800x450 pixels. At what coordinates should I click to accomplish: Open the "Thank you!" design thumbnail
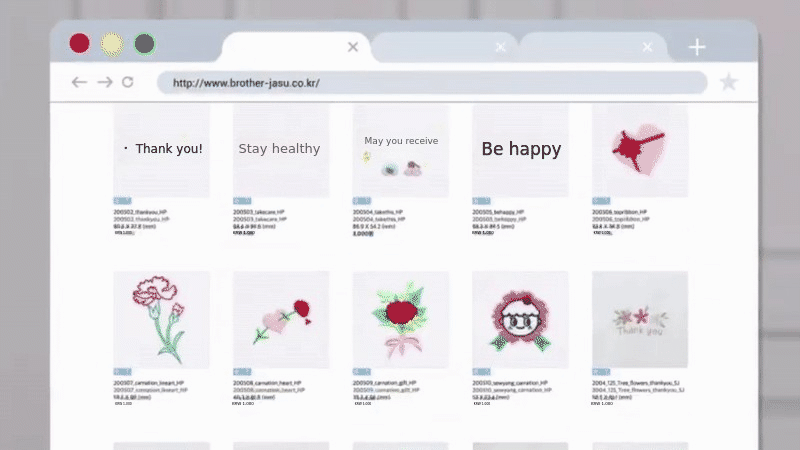tap(161, 151)
